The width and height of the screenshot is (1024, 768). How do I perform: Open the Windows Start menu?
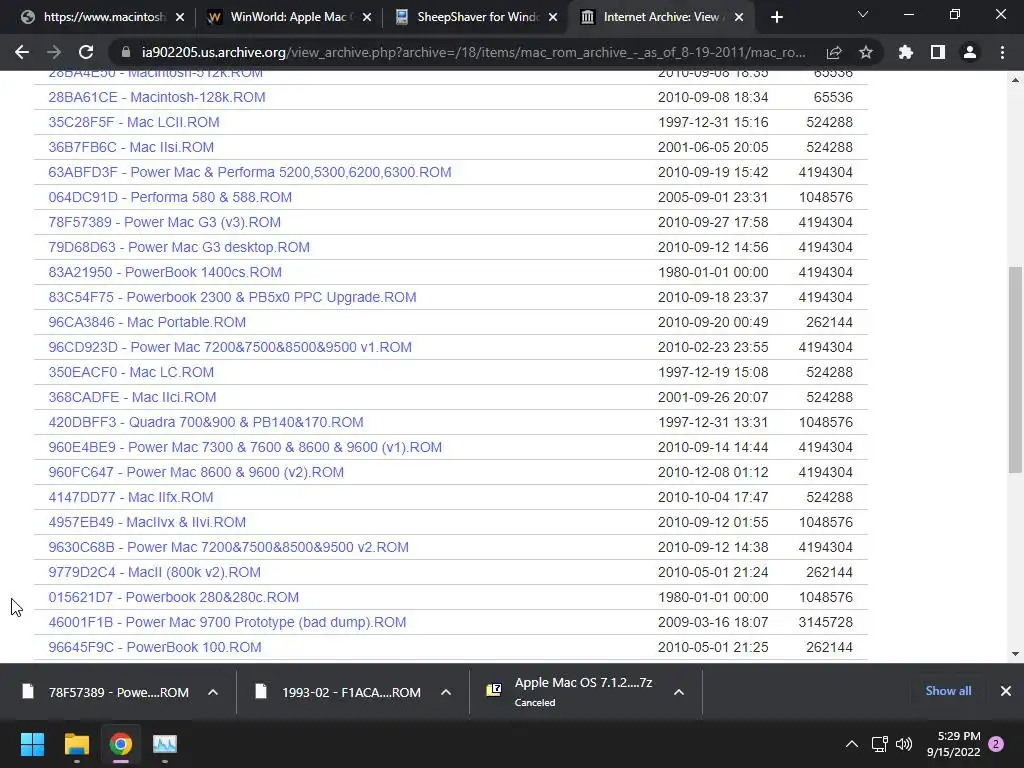[32, 744]
